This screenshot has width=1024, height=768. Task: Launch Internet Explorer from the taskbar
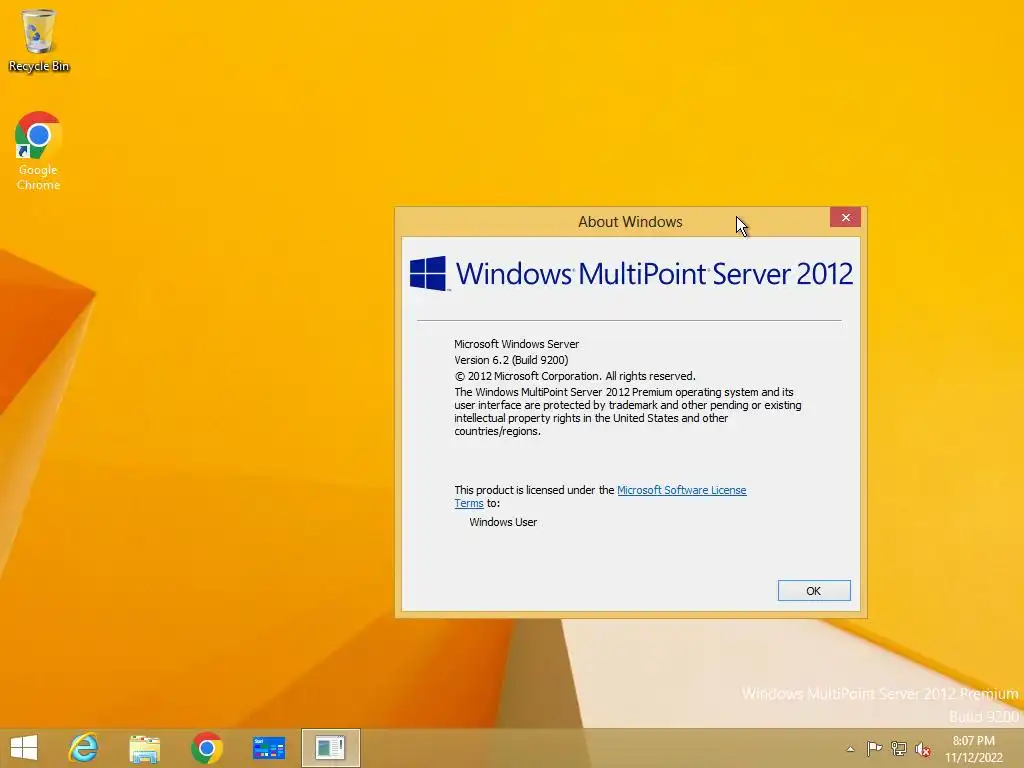(84, 748)
